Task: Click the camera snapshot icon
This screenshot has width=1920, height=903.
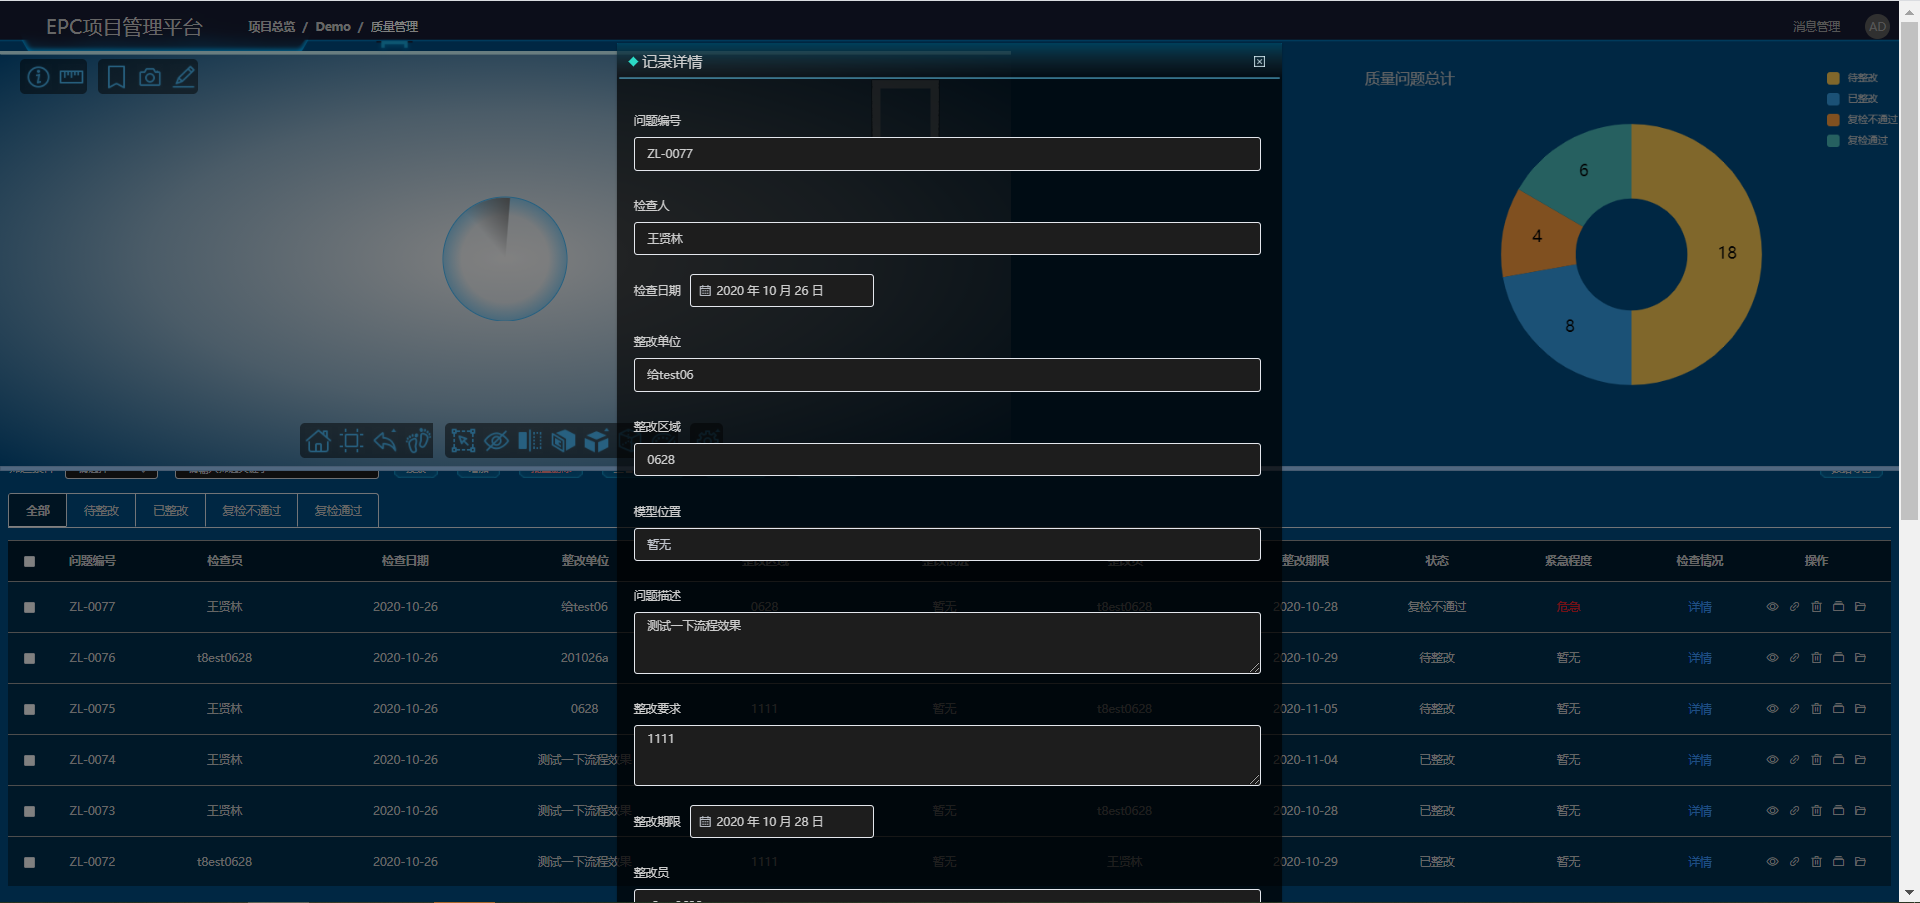Action: tap(150, 77)
